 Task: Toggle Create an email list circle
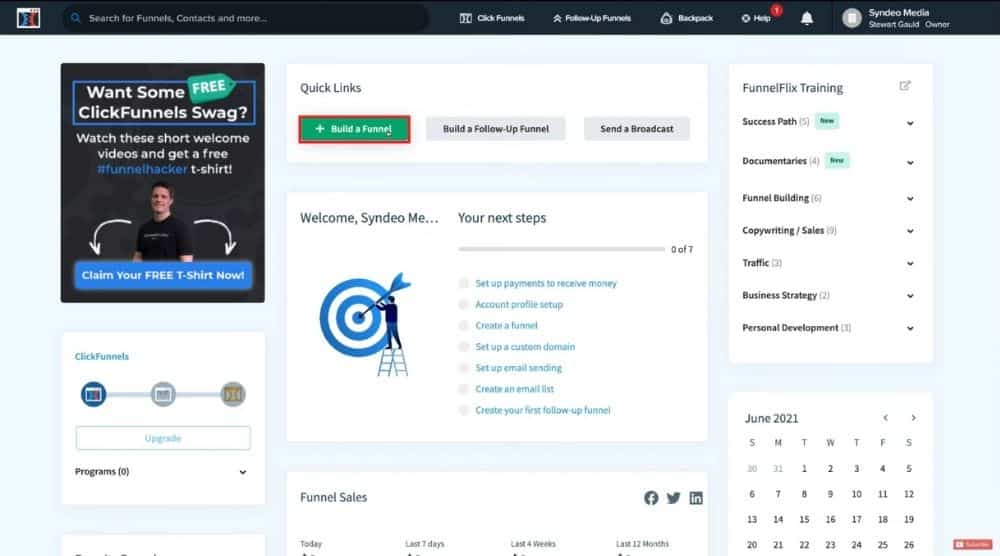tap(464, 388)
